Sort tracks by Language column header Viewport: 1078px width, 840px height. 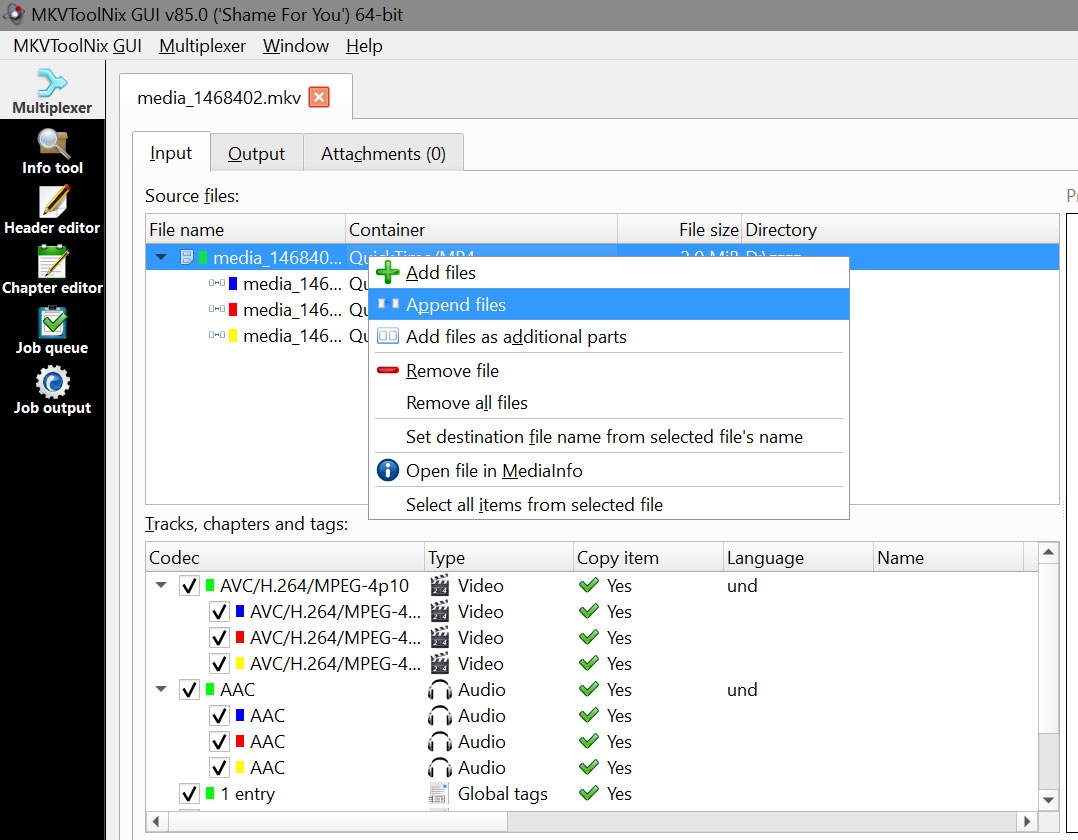click(x=798, y=557)
